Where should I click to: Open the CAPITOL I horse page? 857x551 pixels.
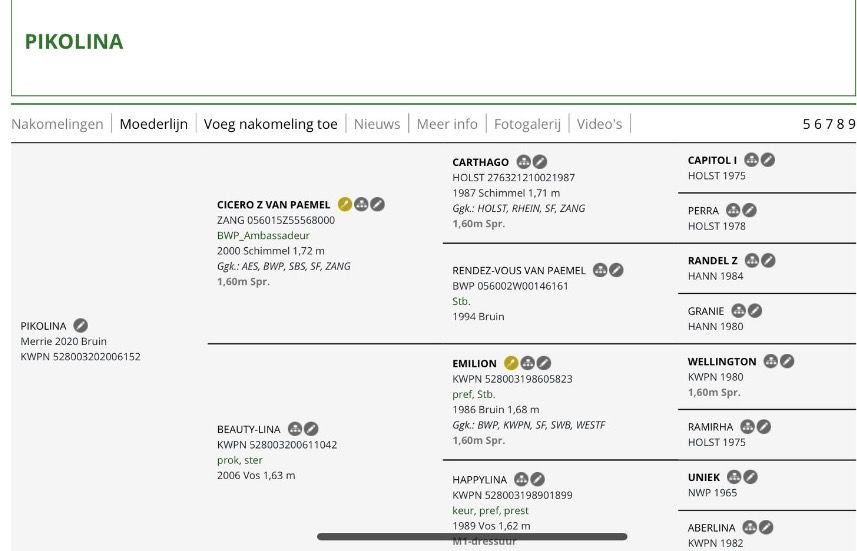(712, 160)
